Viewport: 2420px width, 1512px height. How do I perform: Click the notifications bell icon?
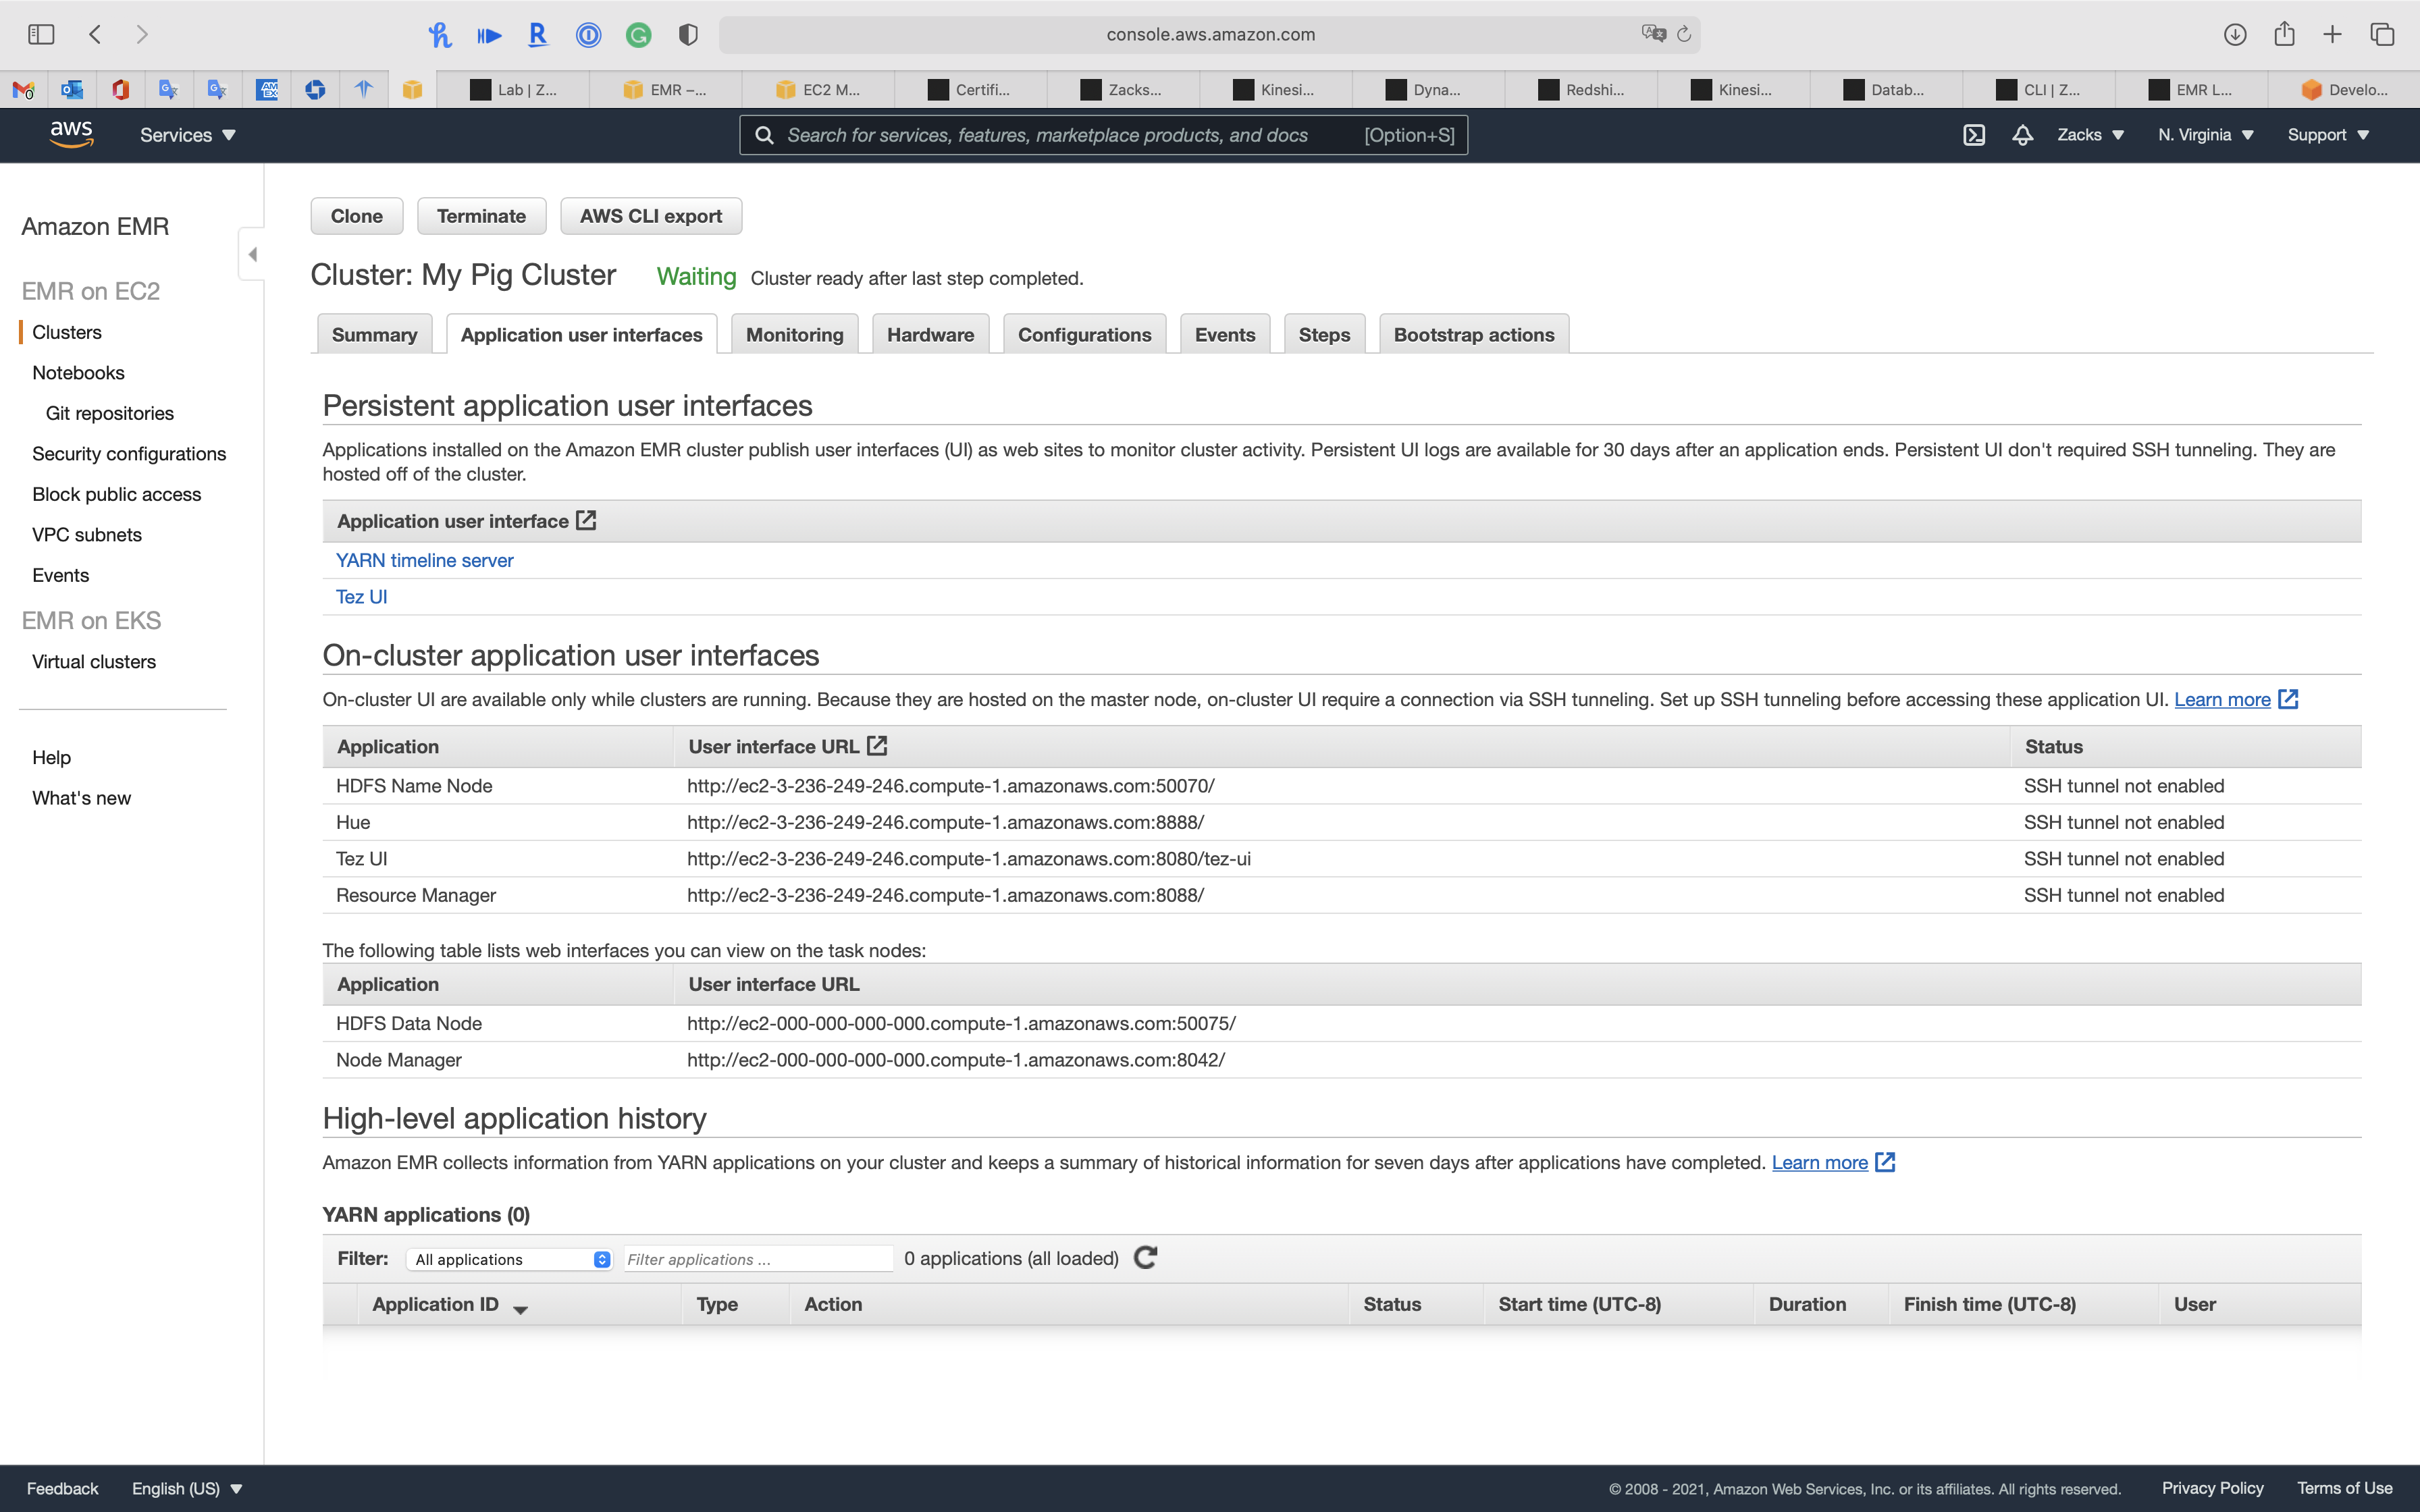(x=2022, y=135)
